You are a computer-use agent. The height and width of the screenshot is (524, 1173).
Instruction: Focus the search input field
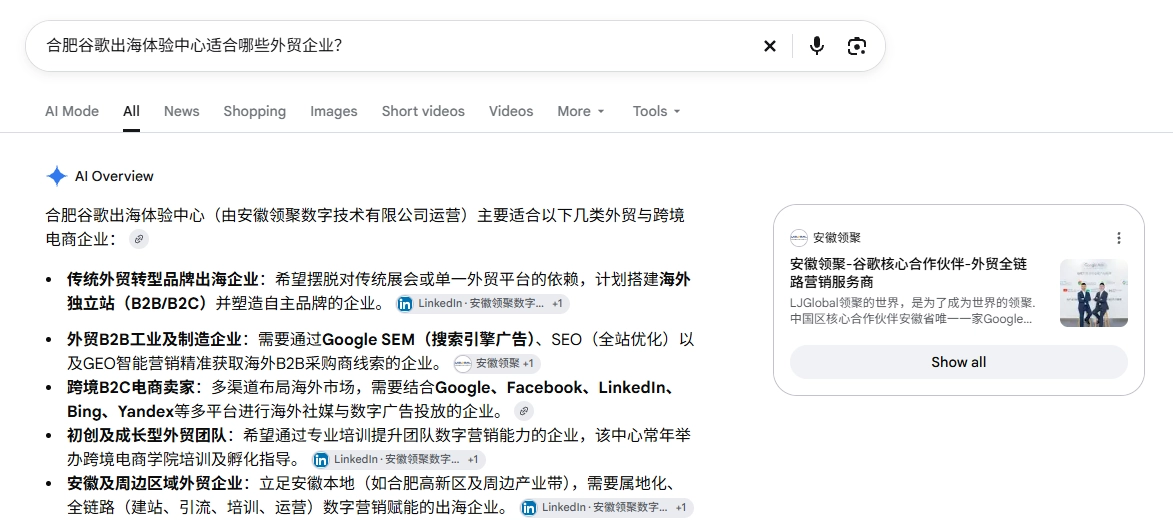pos(396,46)
